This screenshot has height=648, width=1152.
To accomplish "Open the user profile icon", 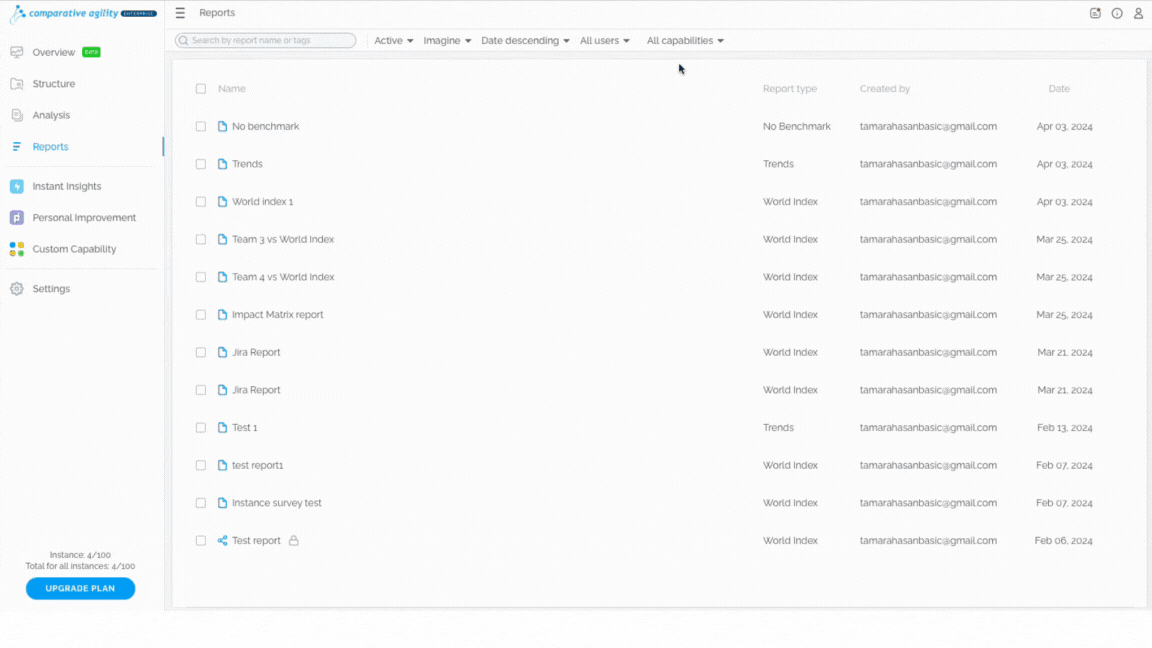I will (1138, 13).
